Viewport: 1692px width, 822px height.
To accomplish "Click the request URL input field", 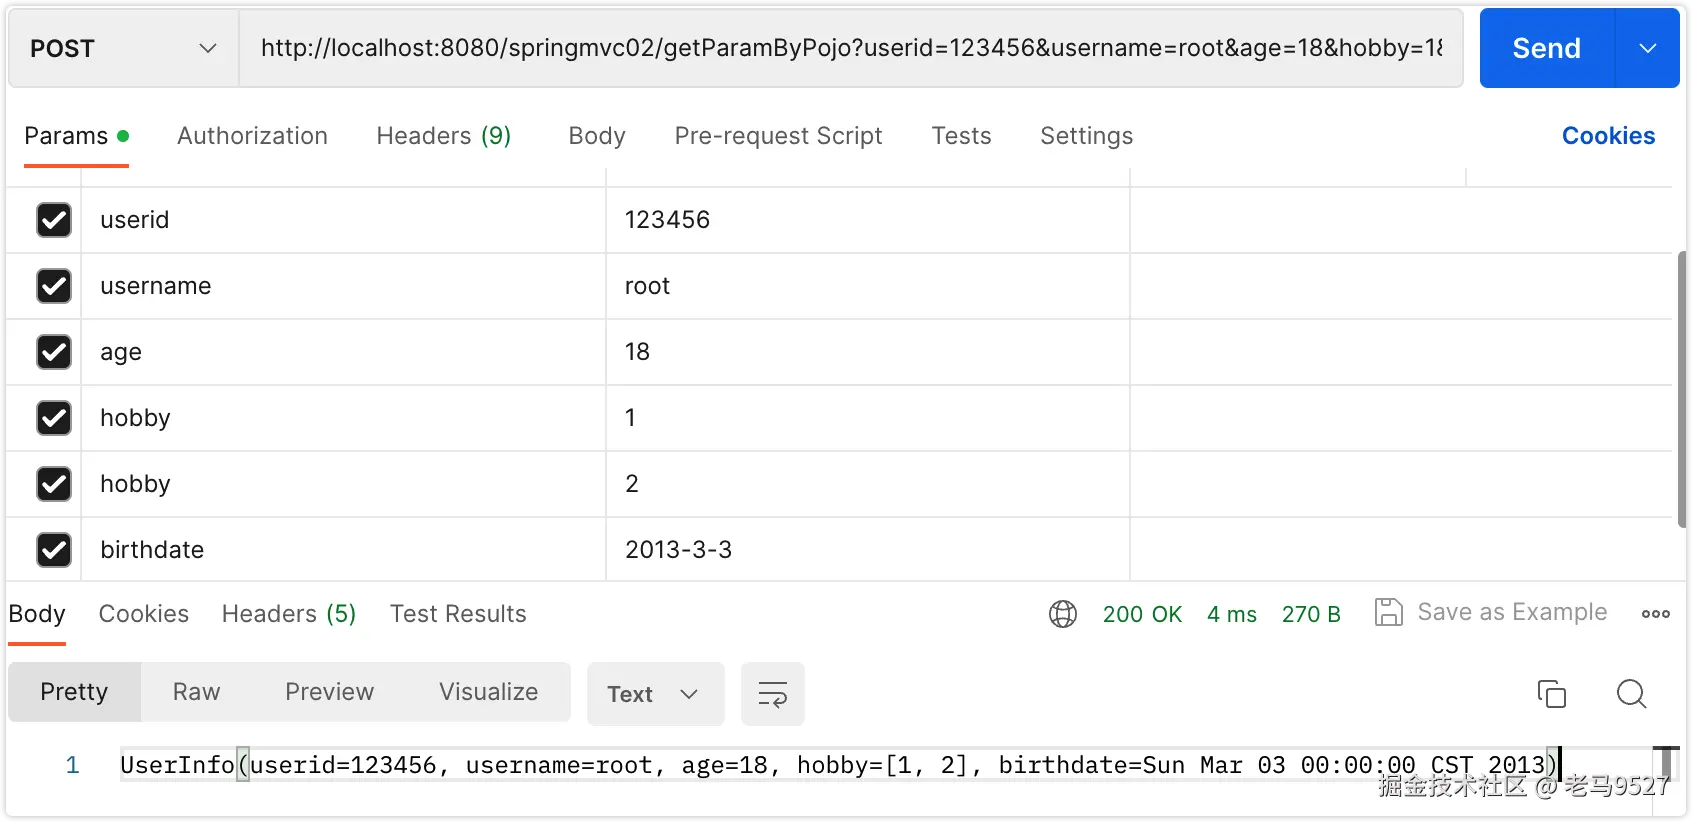I will [850, 48].
